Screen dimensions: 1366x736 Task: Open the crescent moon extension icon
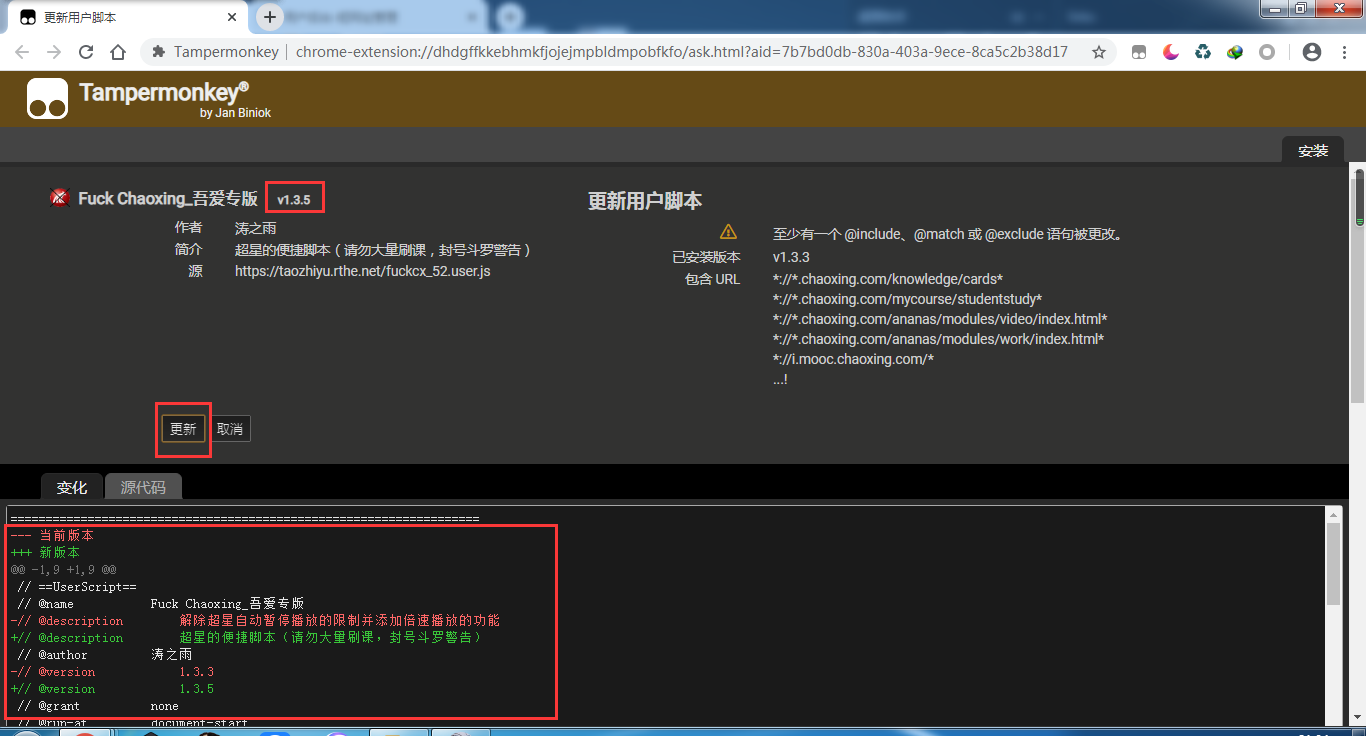pyautogui.click(x=1171, y=52)
